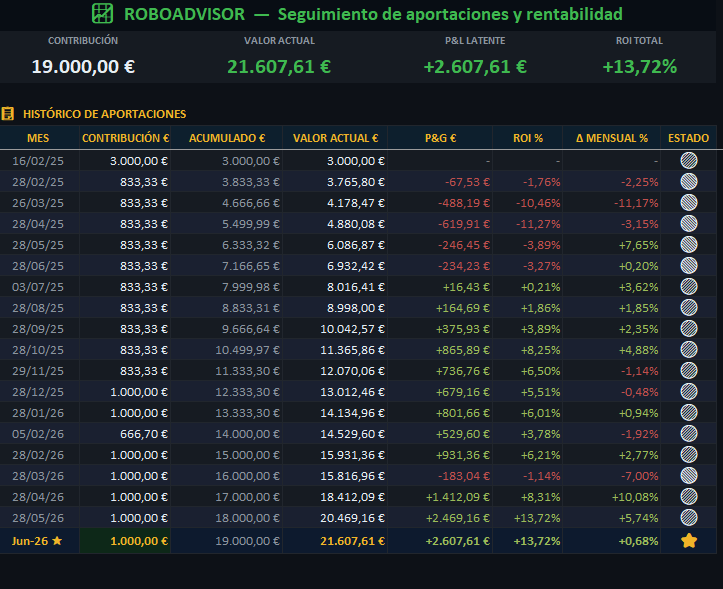The image size is (723, 589).
Task: Click the -7,00% monthly change cell
Action: pos(612,476)
